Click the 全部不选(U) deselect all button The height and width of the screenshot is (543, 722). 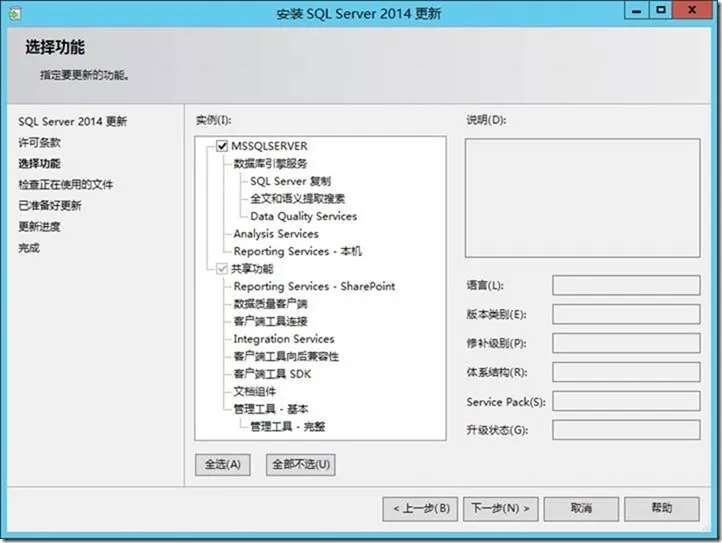click(301, 464)
